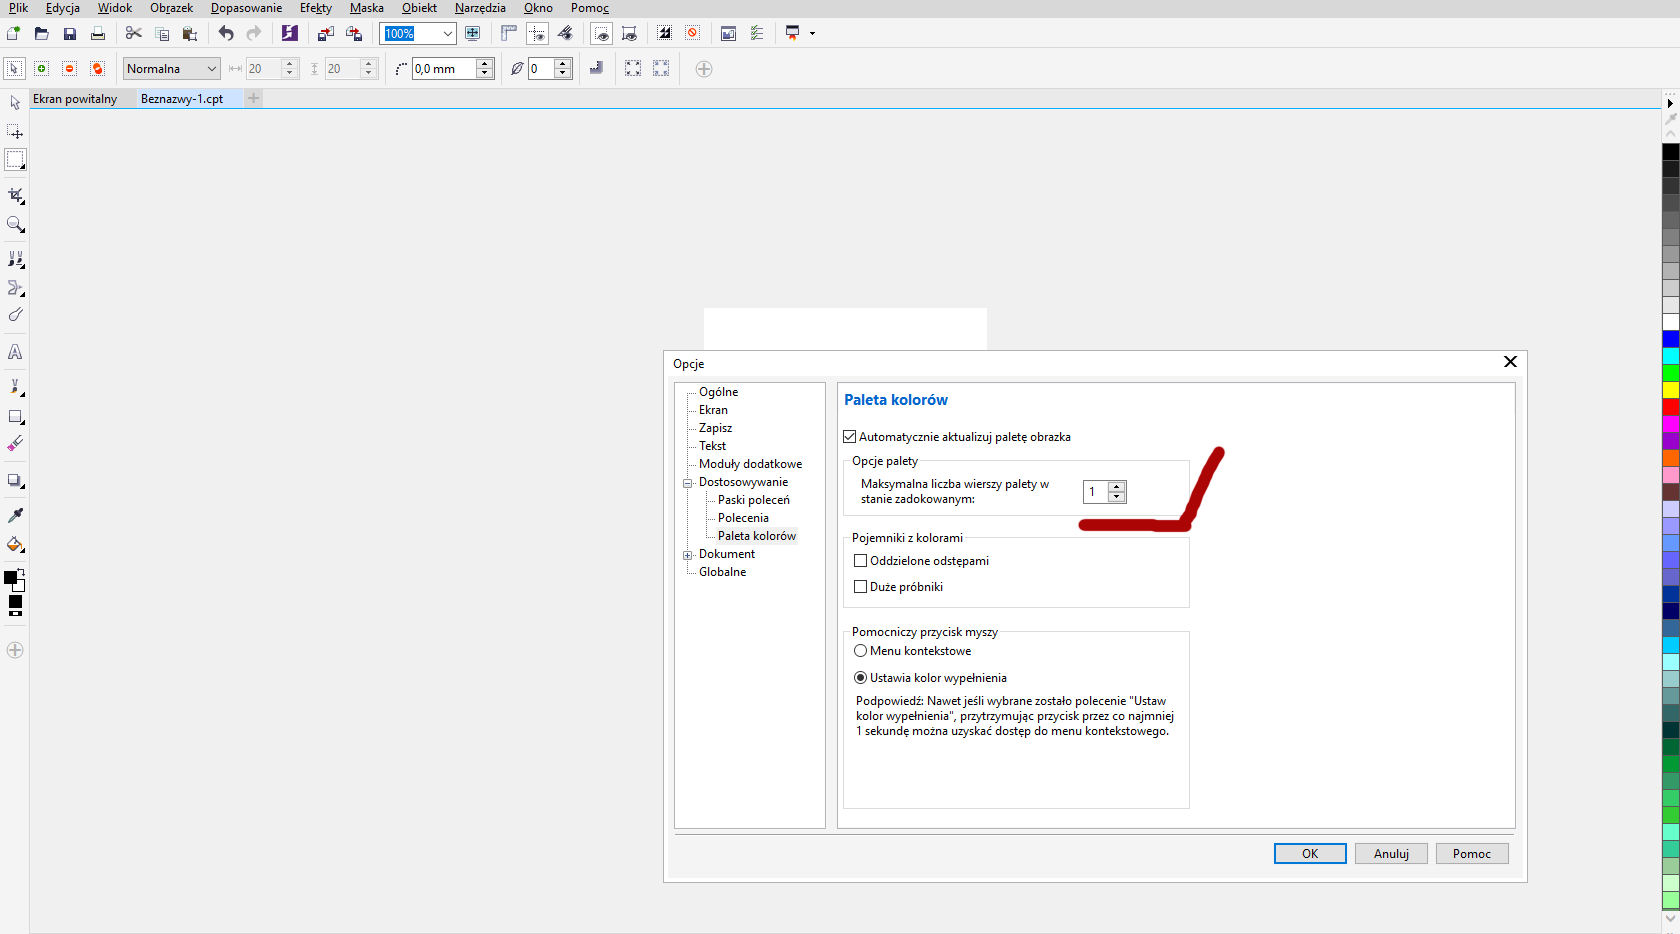The width and height of the screenshot is (1680, 934).
Task: Click the Save floppy disk icon
Action: click(70, 34)
